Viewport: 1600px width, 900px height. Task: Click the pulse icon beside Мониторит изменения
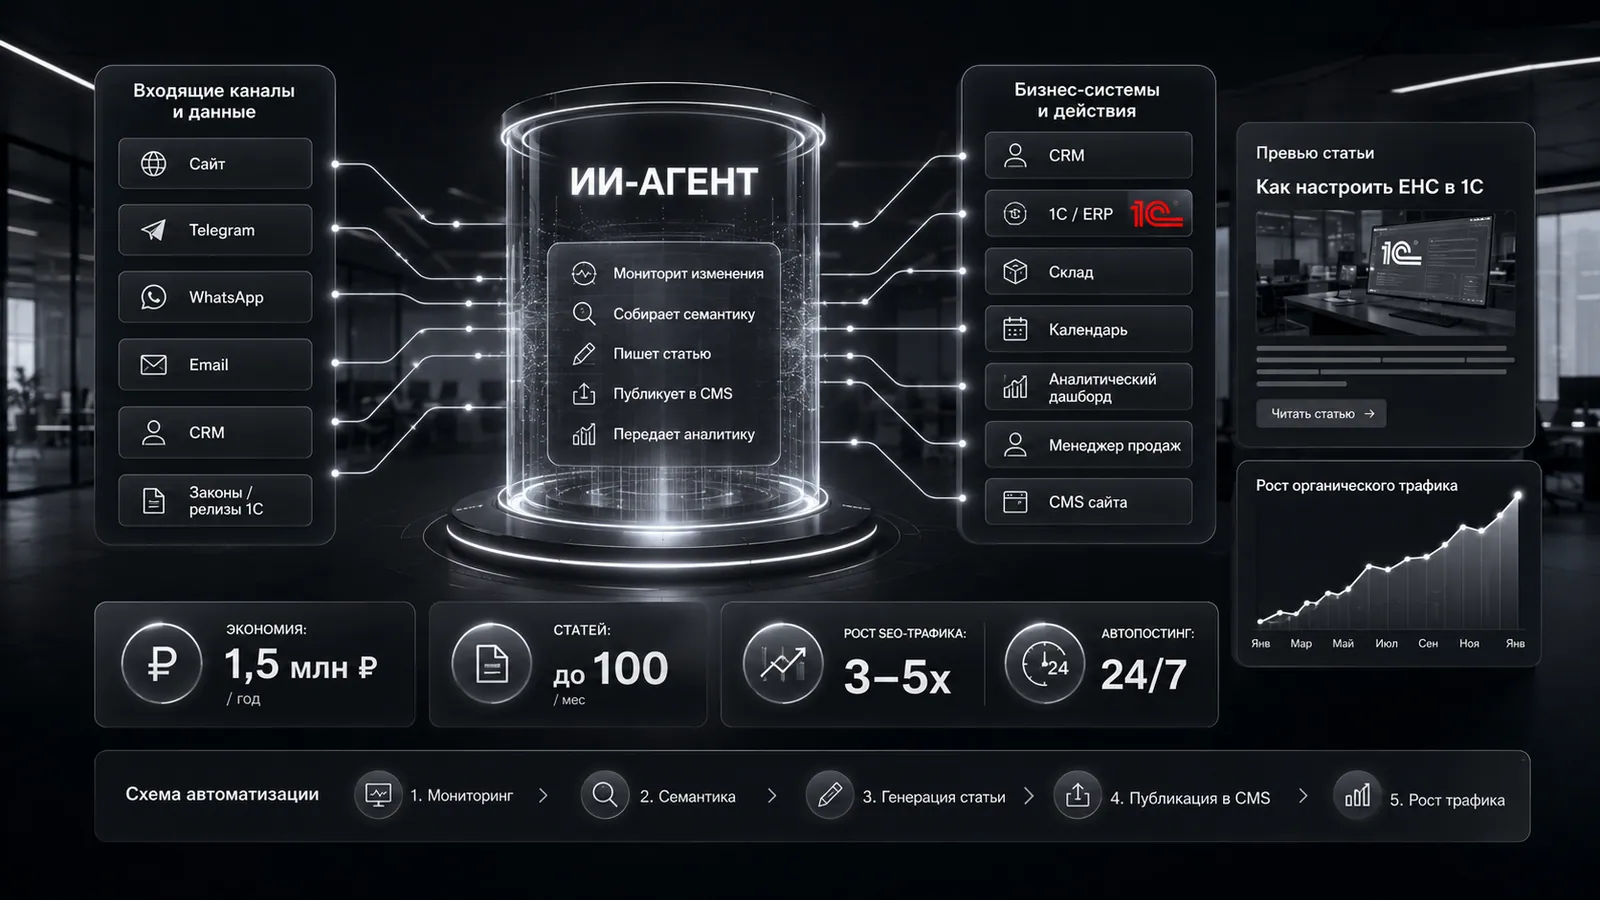click(584, 273)
